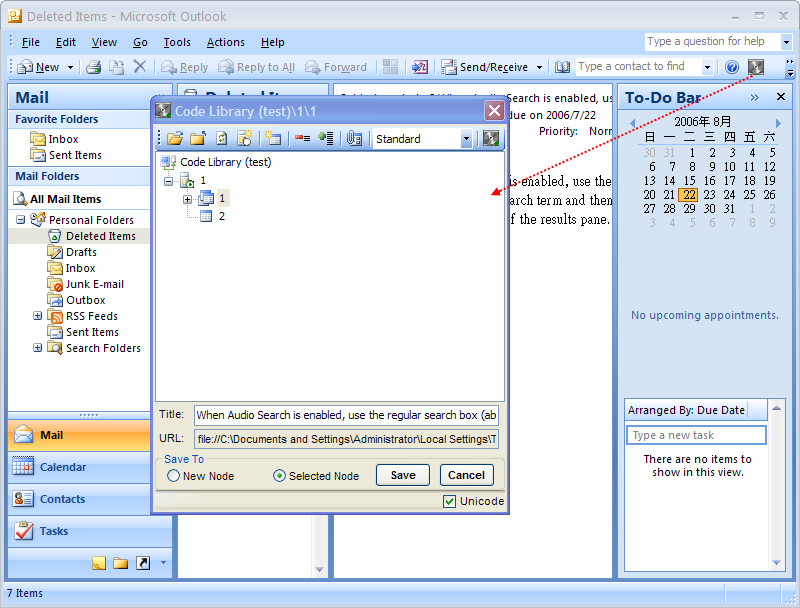Click the Print icon in Outlook toolbar

93,67
